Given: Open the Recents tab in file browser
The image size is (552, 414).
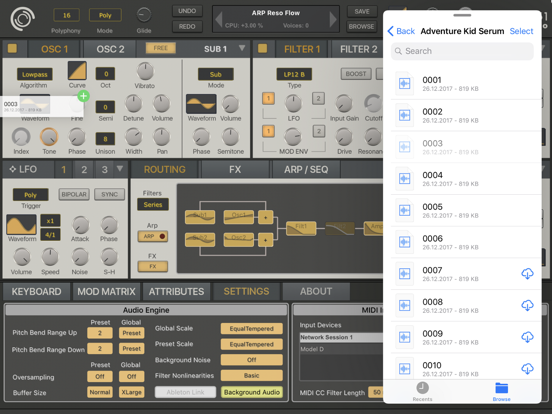Looking at the screenshot, I should pos(422,391).
